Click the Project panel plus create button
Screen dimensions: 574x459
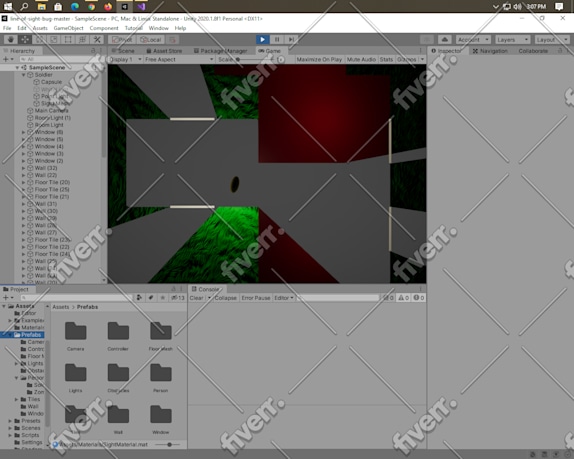7,298
